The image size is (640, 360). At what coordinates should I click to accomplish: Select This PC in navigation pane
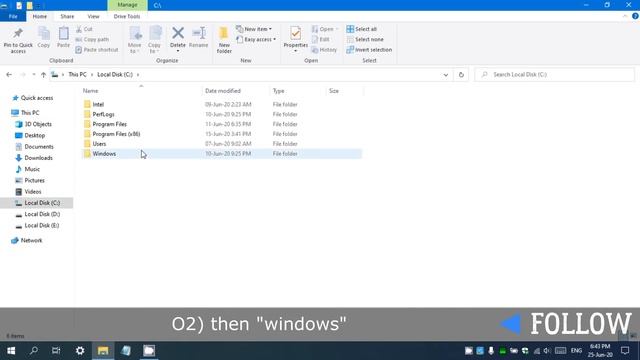tap(30, 113)
